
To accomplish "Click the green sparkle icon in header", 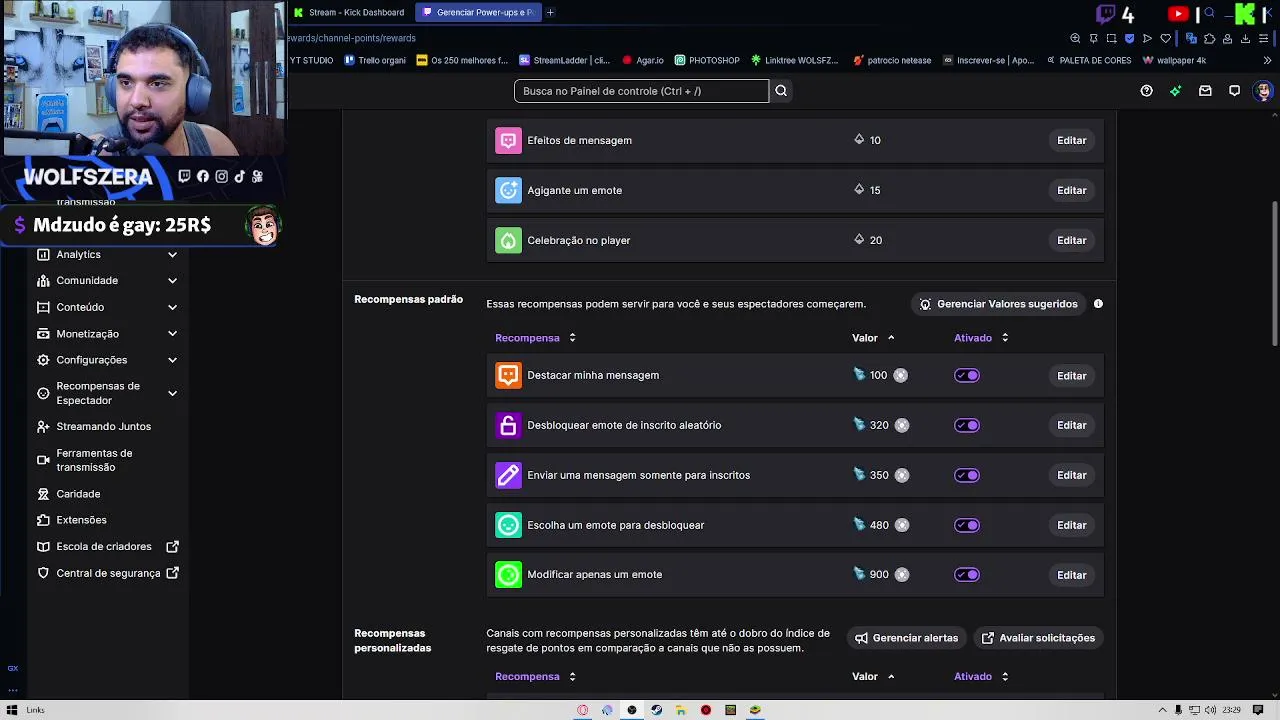I will click(x=1176, y=91).
